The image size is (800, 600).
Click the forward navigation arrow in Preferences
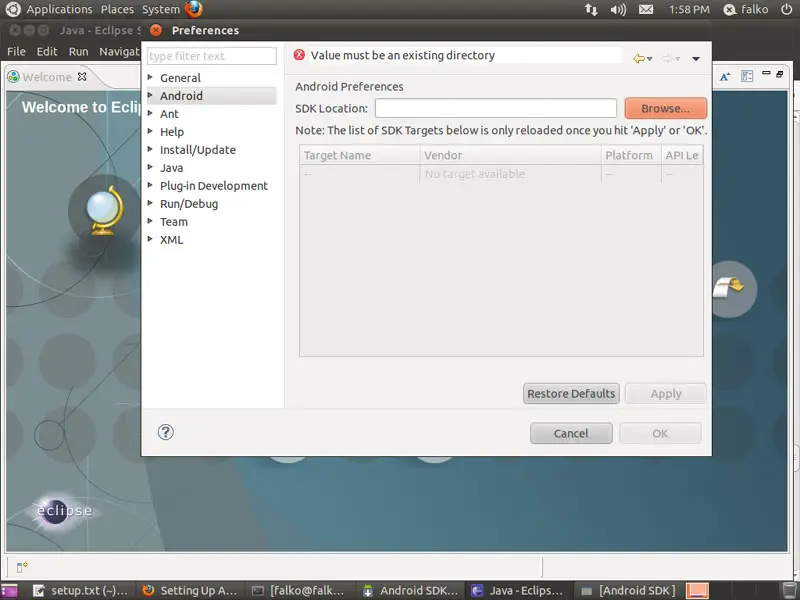666,59
